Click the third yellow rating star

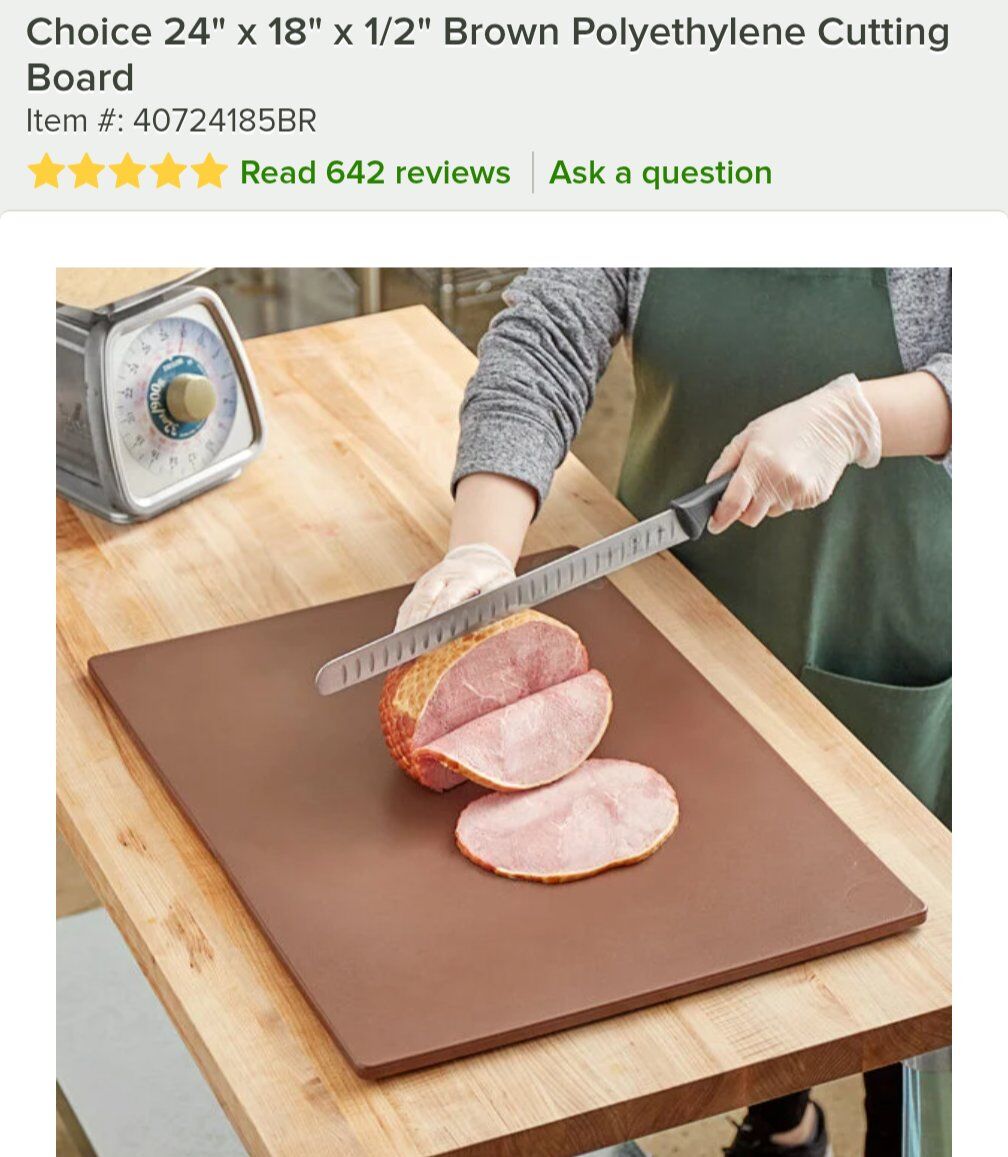tap(127, 172)
